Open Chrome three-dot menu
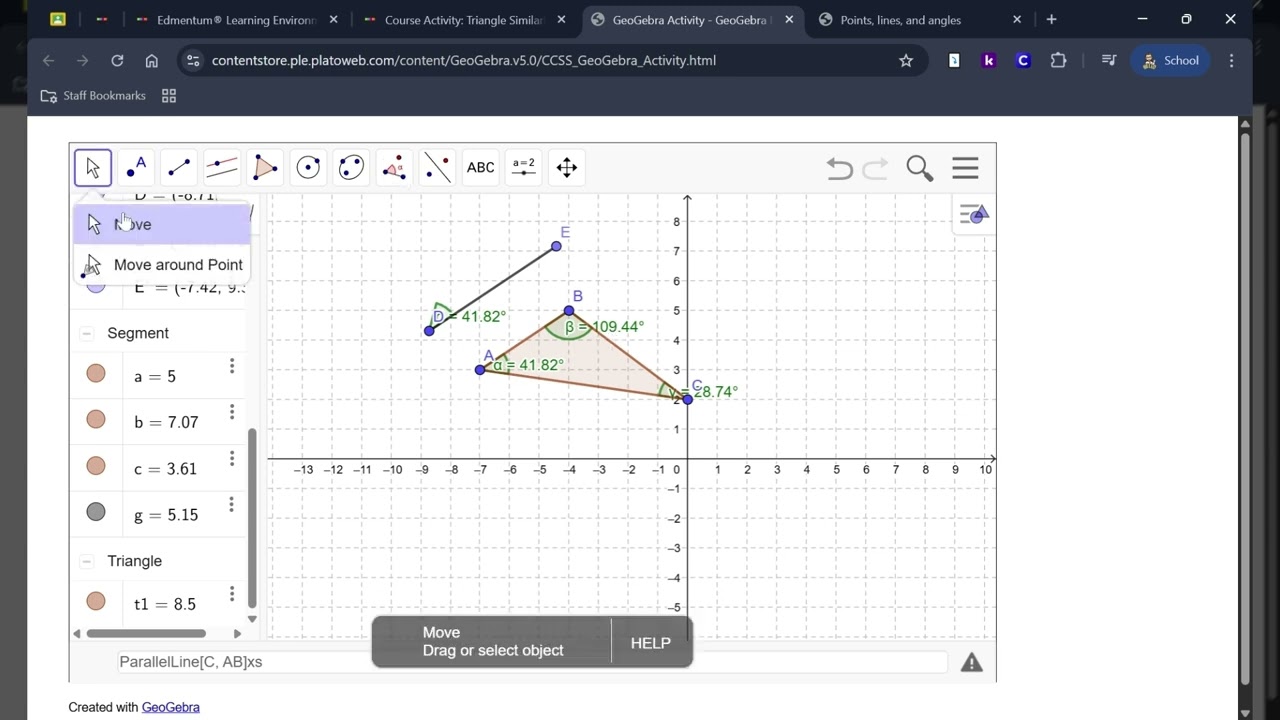This screenshot has height=720, width=1280. [x=1232, y=61]
